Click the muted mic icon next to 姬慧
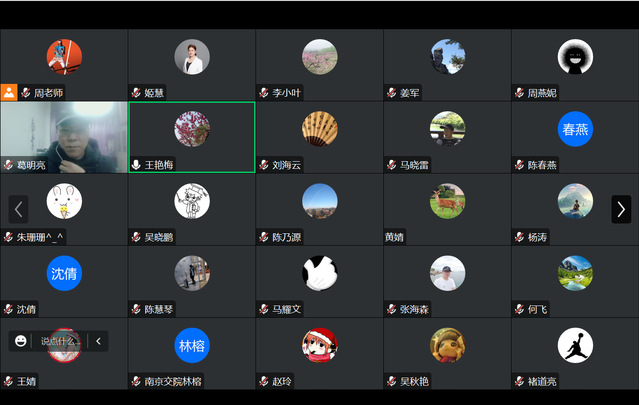 pos(137,93)
